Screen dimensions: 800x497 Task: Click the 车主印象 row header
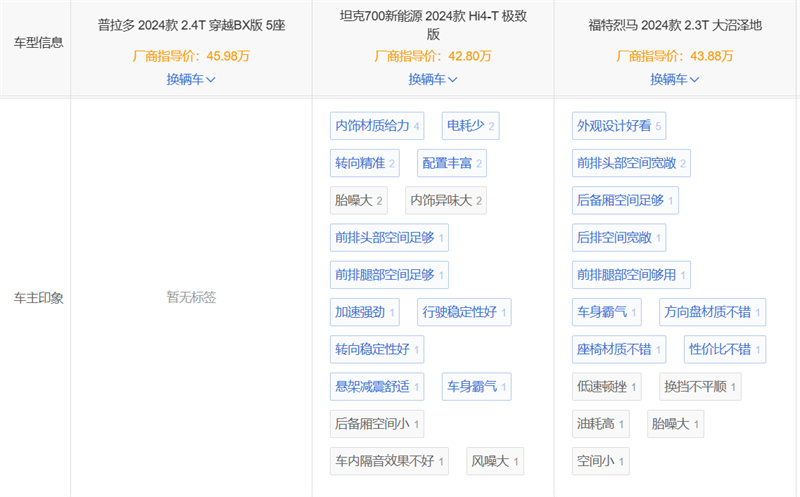(38, 297)
